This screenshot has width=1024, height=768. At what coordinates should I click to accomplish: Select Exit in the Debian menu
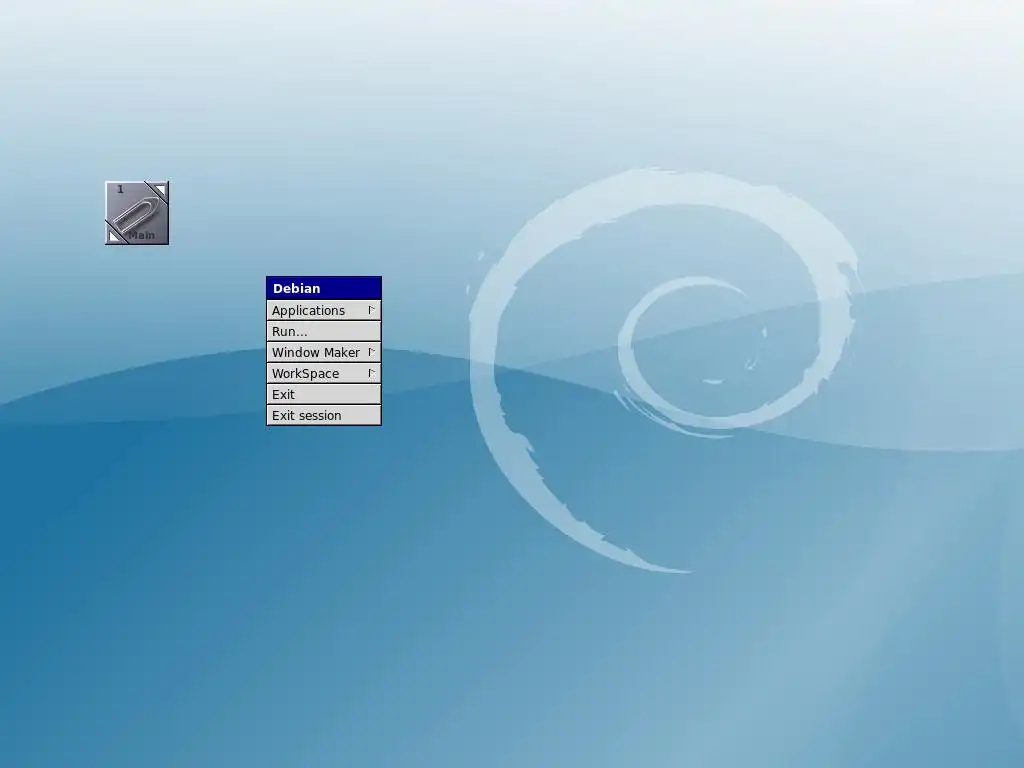[x=324, y=394]
